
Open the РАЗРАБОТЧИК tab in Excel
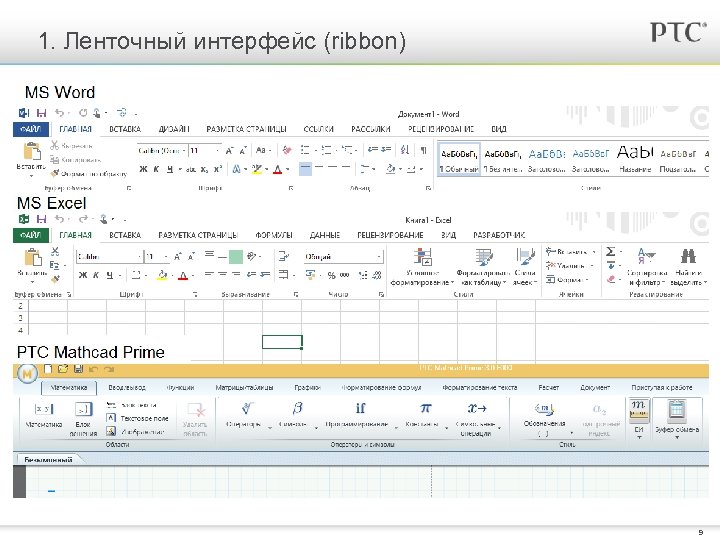coord(499,235)
